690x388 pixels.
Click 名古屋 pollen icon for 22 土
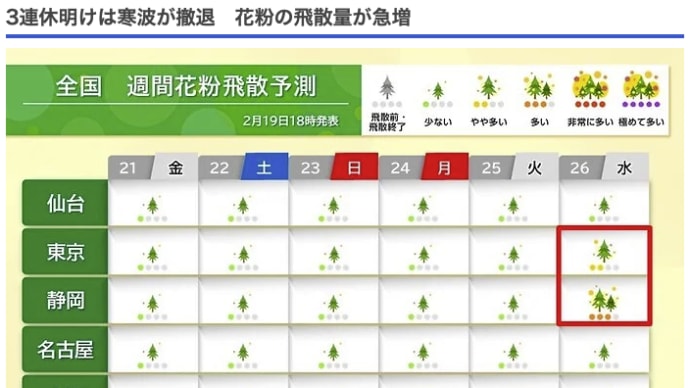pos(243,355)
